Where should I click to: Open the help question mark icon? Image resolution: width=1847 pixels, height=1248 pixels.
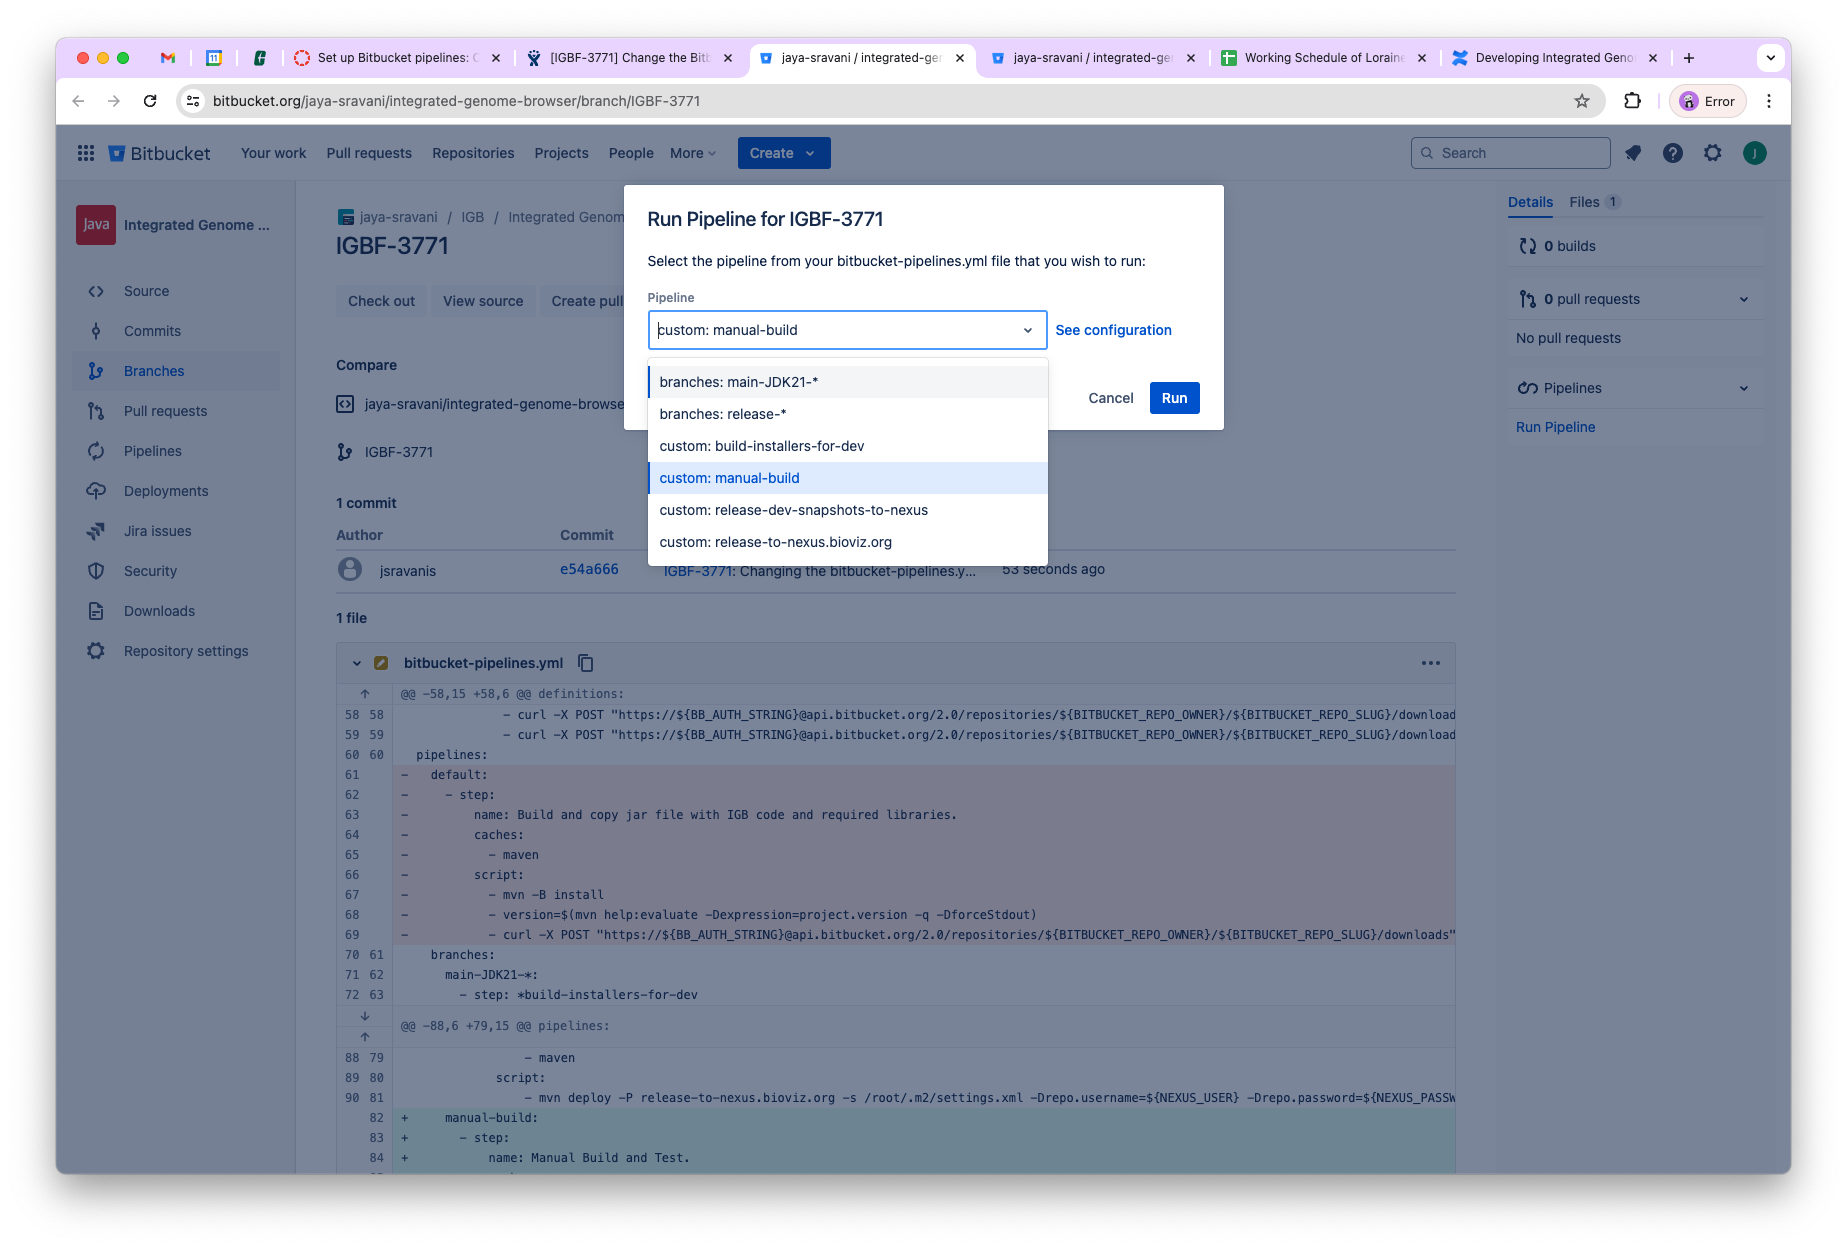pyautogui.click(x=1673, y=153)
